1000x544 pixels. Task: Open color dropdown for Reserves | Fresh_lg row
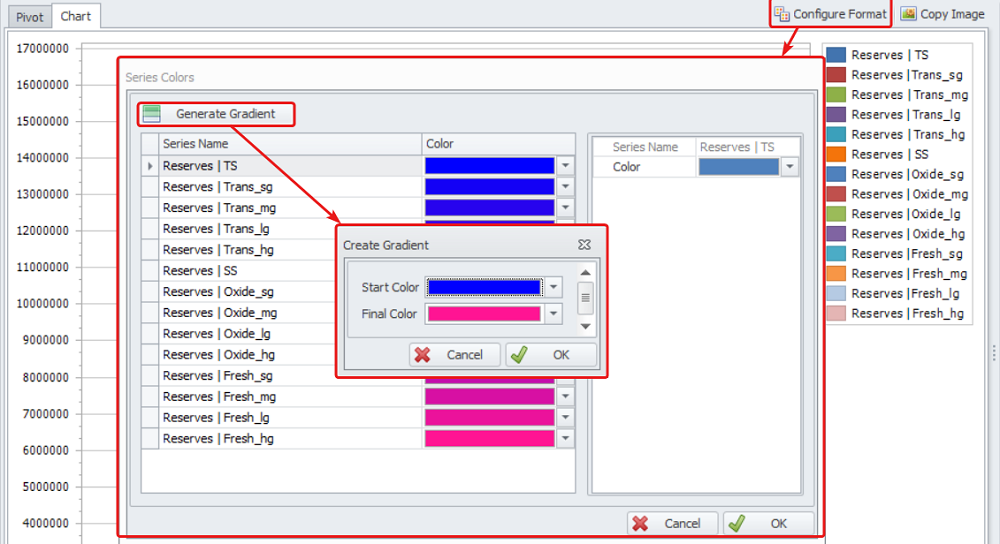(x=566, y=418)
